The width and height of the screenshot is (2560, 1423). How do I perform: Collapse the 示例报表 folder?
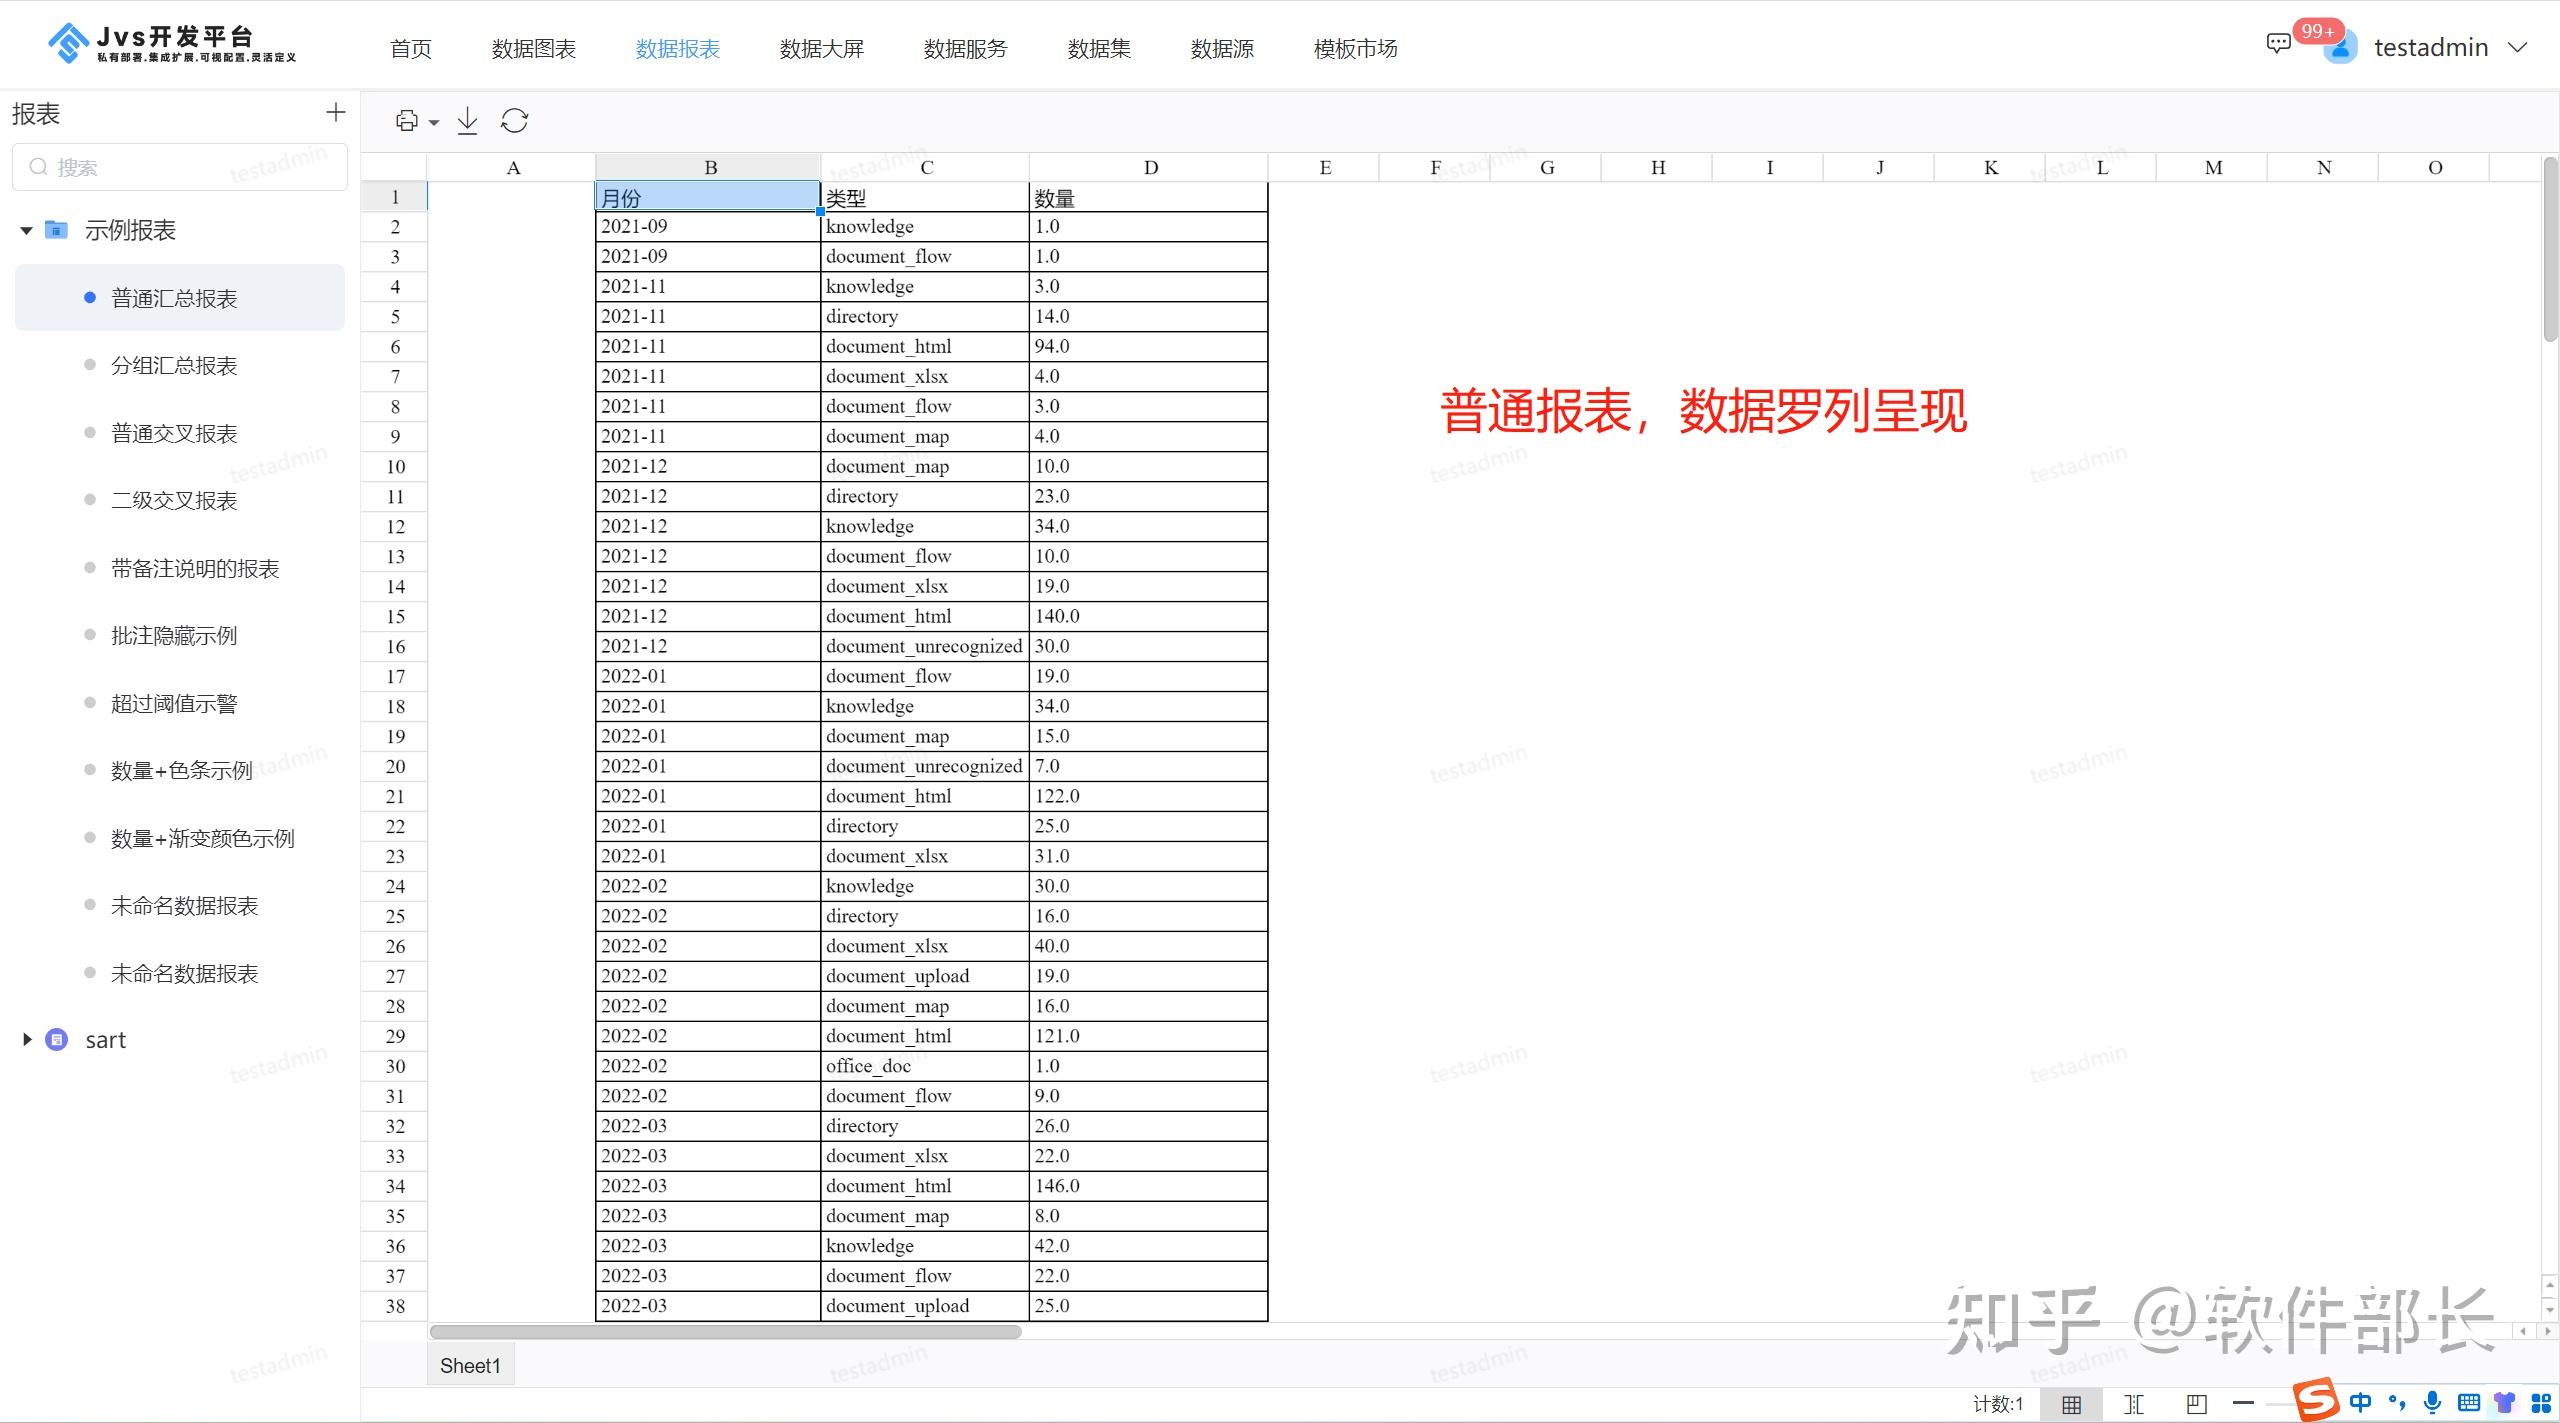tap(27, 230)
